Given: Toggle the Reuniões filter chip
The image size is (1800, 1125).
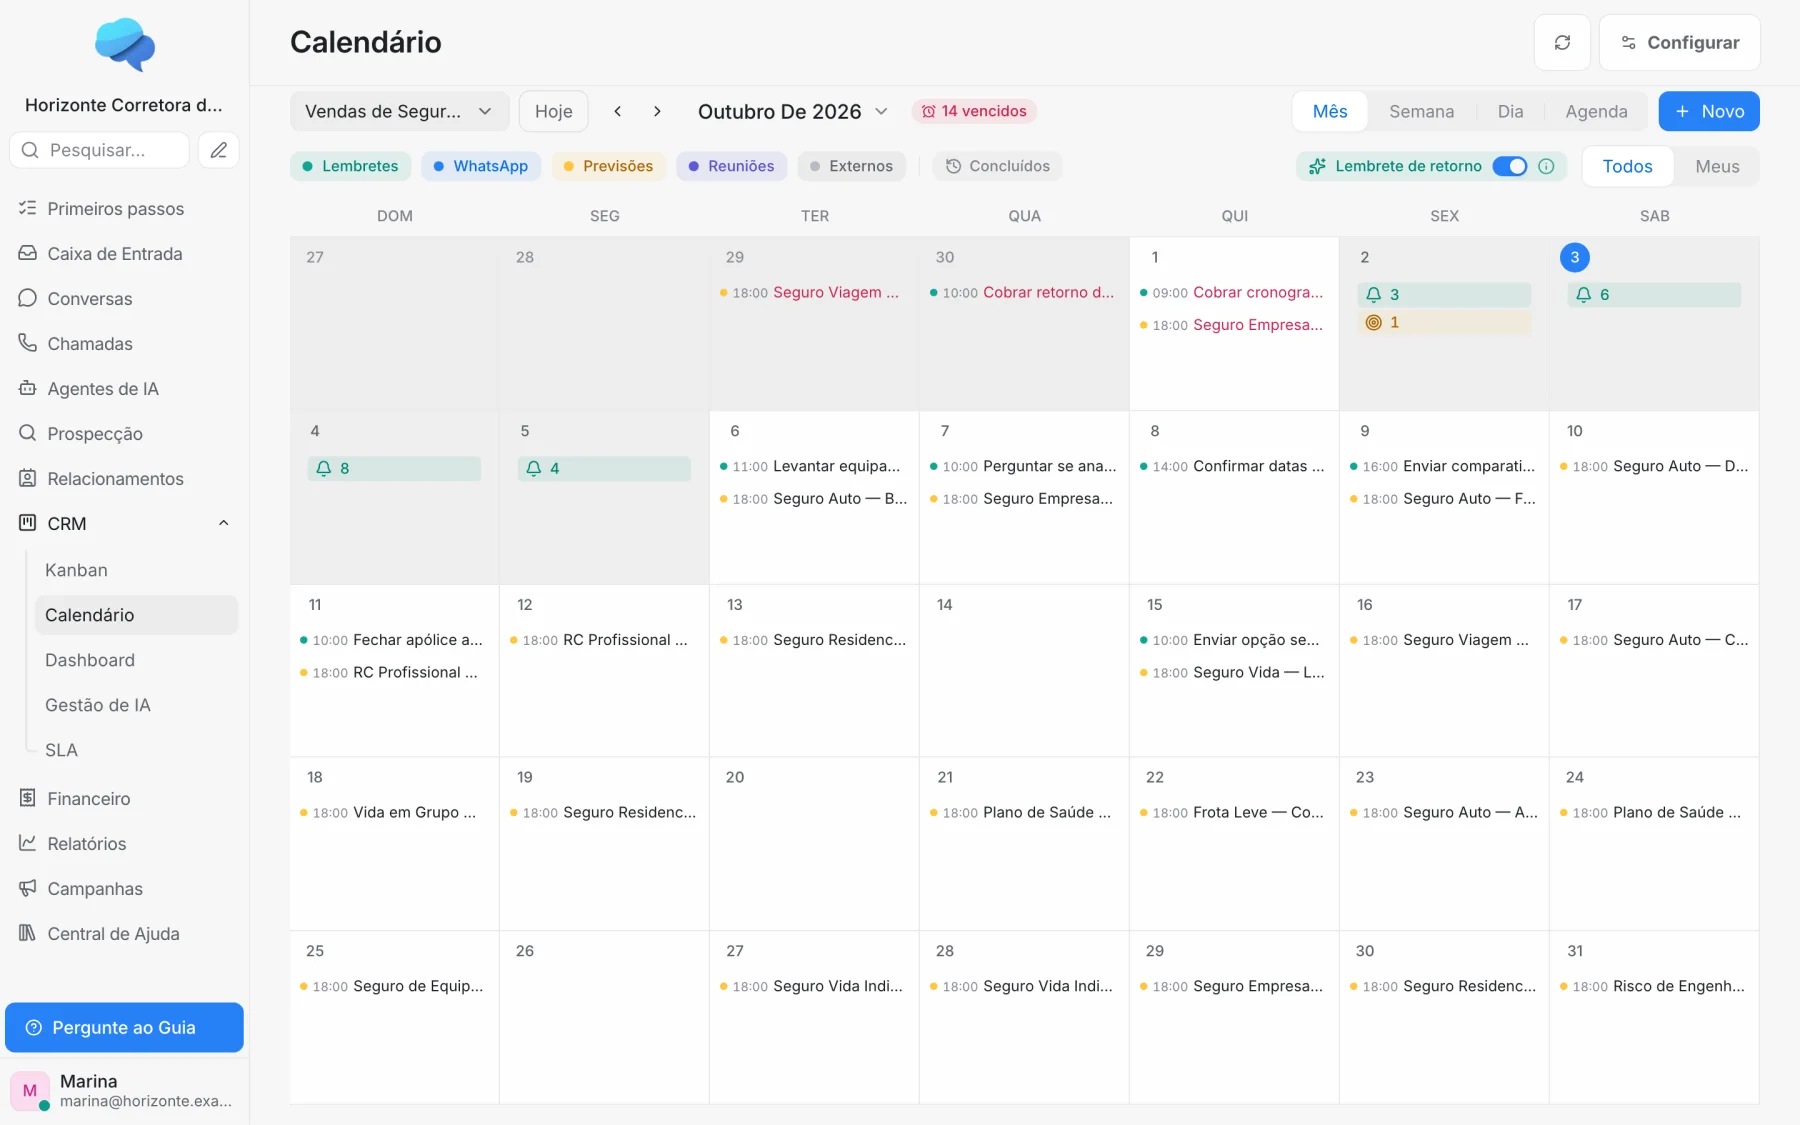Looking at the screenshot, I should 732,166.
